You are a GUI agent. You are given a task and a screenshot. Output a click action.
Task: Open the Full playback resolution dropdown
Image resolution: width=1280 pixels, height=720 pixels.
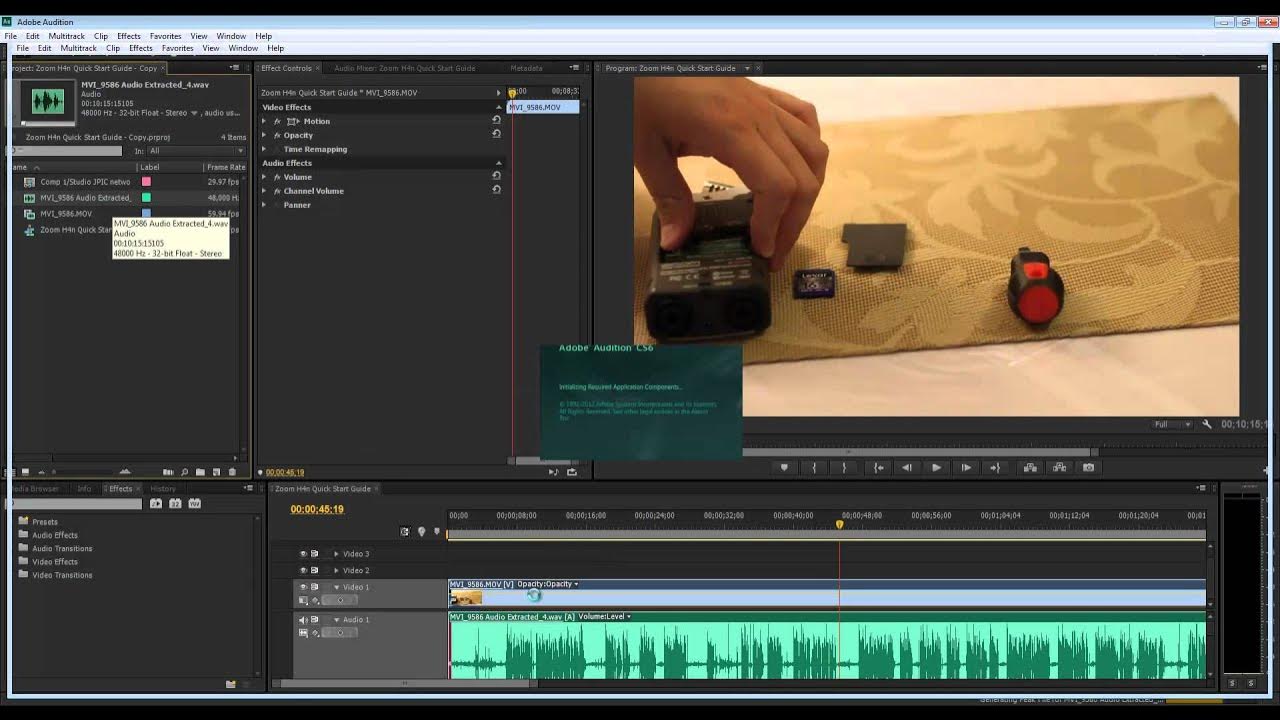pyautogui.click(x=1175, y=424)
